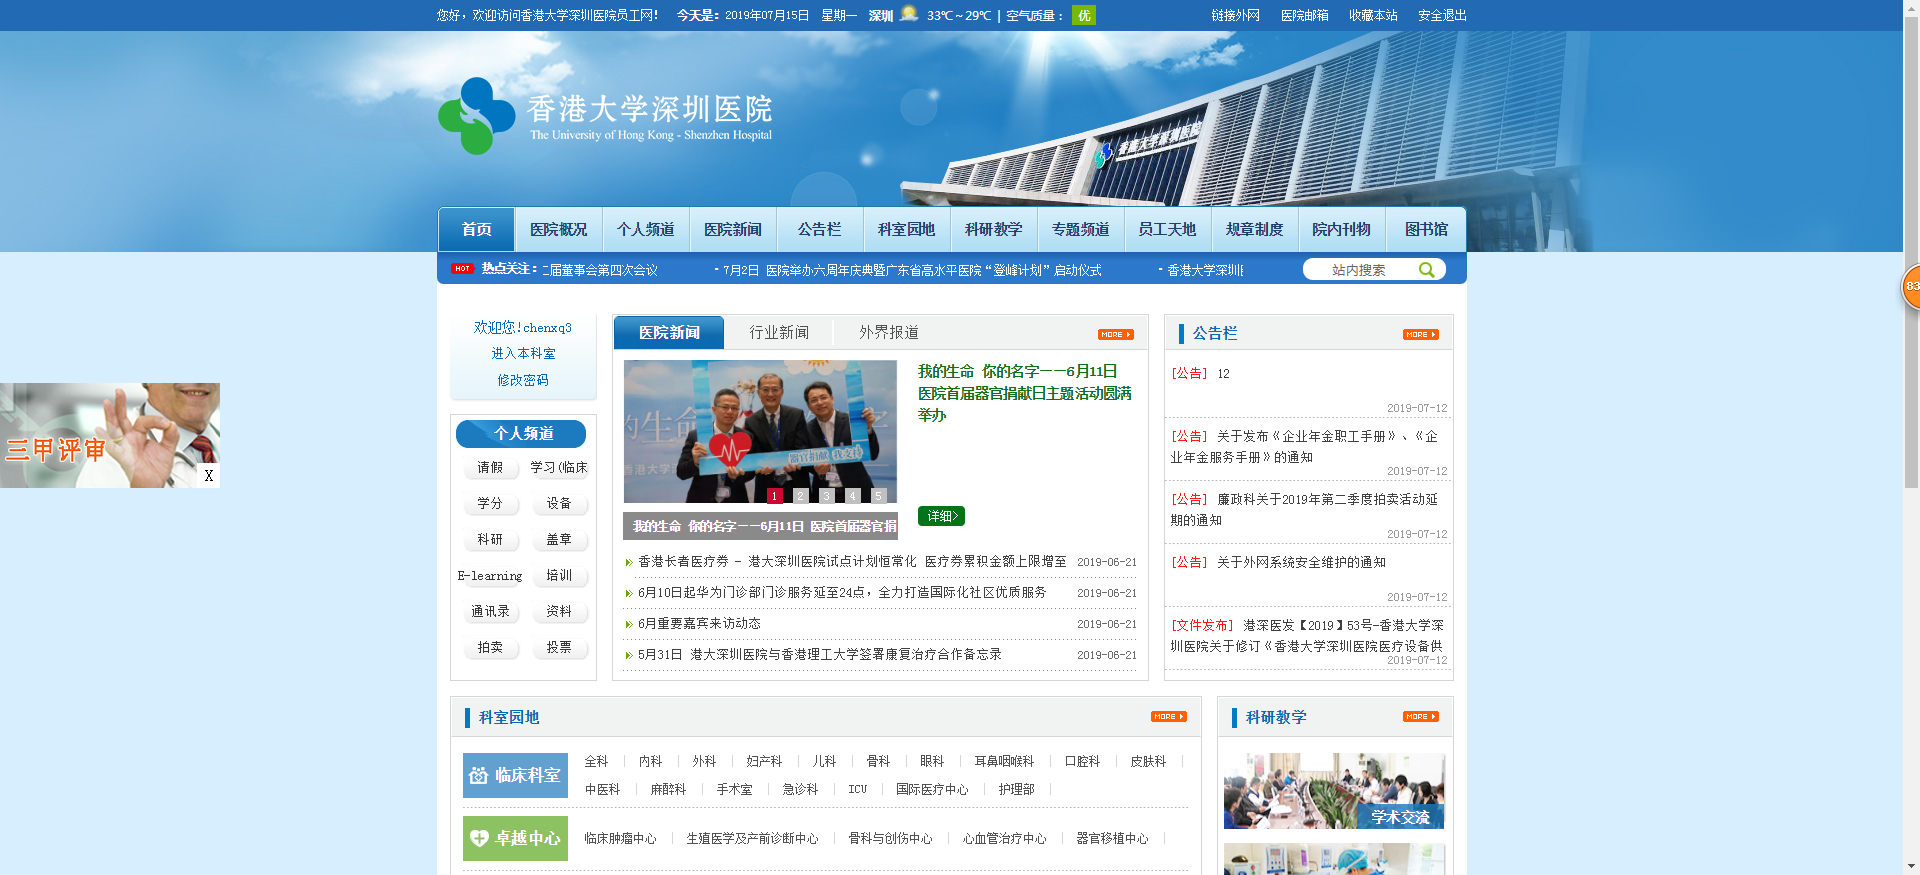Viewport: 1920px width, 875px height.
Task: Click the green 详细 button
Action: tap(941, 516)
